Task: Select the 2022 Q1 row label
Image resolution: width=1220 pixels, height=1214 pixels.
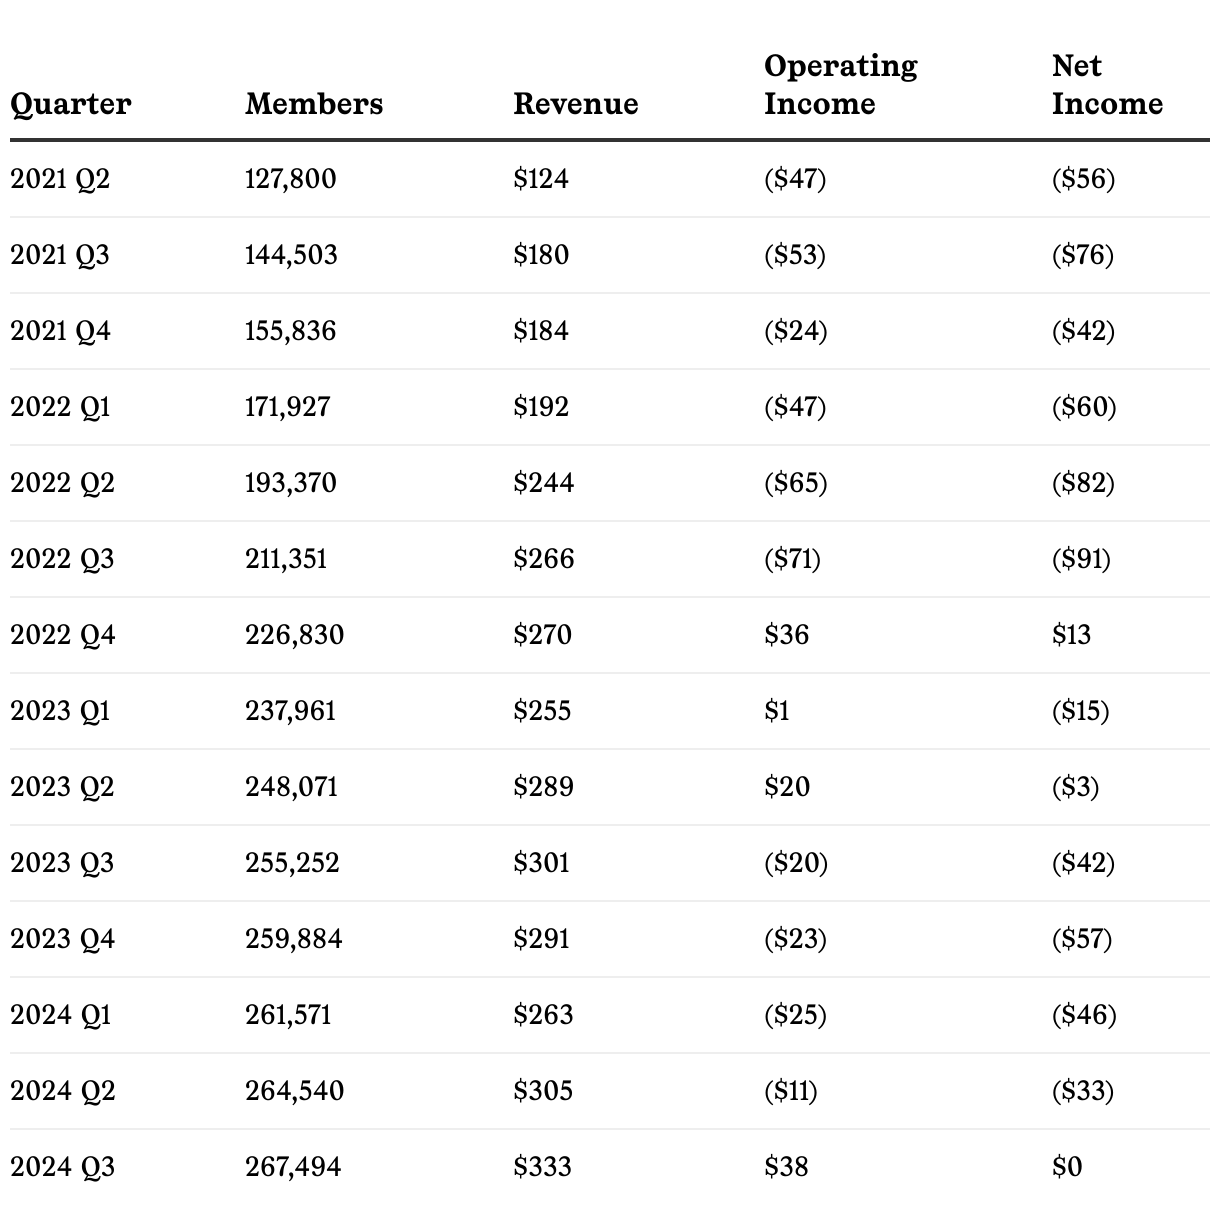Action: [x=60, y=407]
